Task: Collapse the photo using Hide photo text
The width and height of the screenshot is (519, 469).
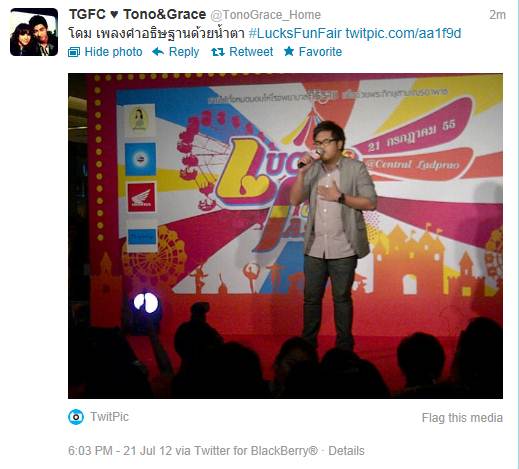Action: pyautogui.click(x=113, y=52)
